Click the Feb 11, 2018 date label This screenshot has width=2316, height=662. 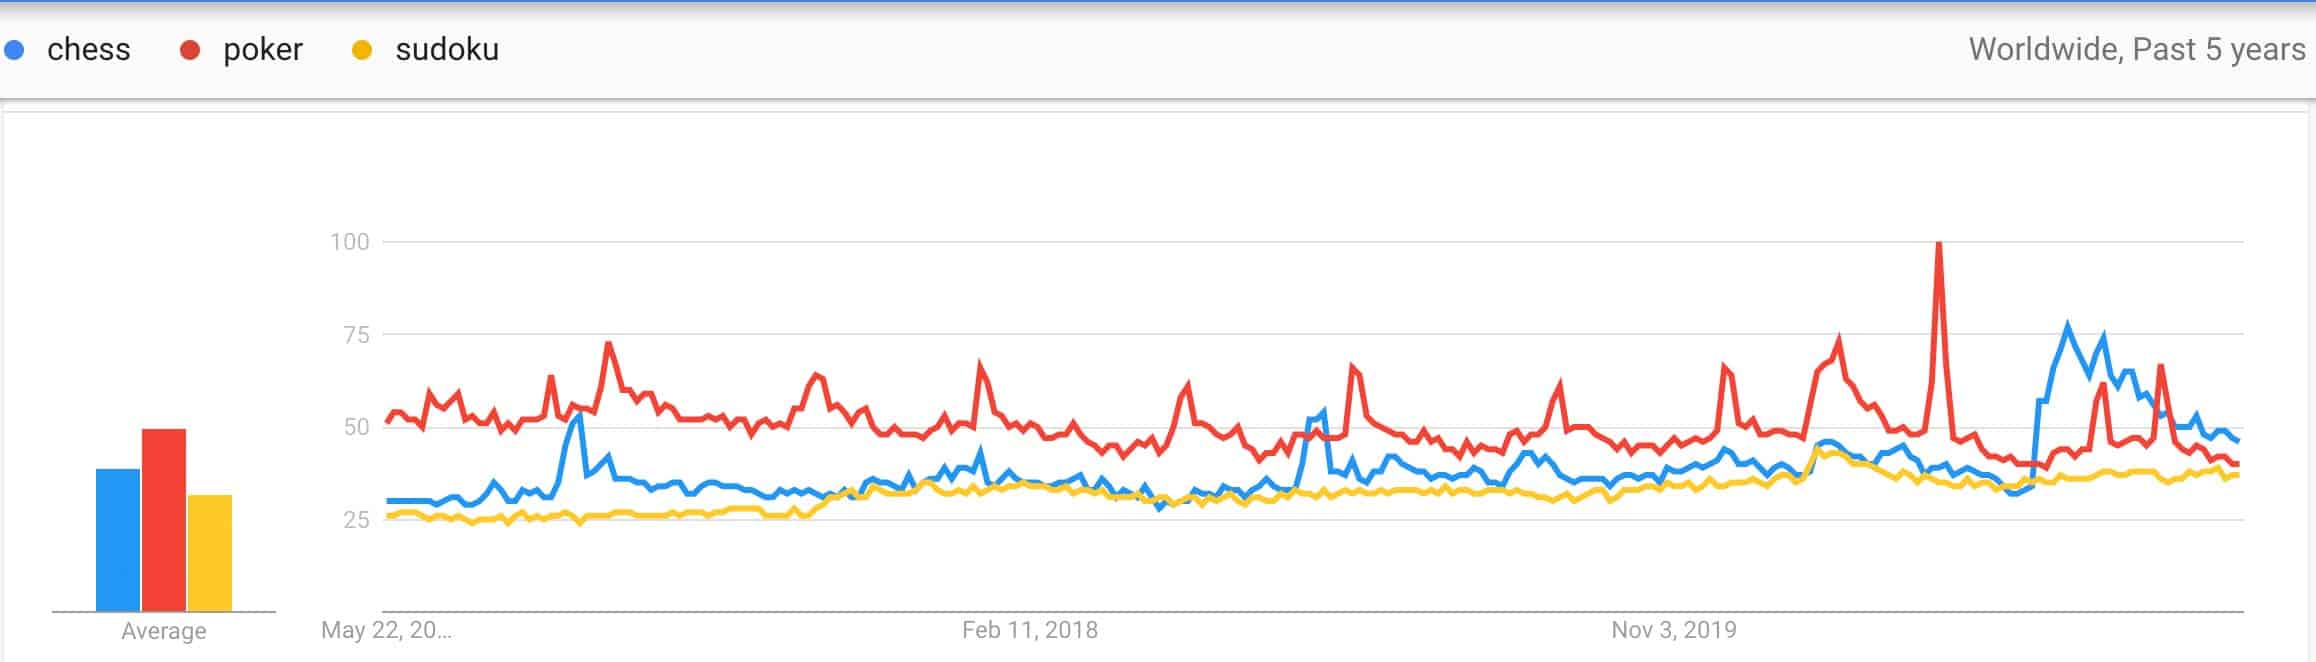pyautogui.click(x=1030, y=630)
